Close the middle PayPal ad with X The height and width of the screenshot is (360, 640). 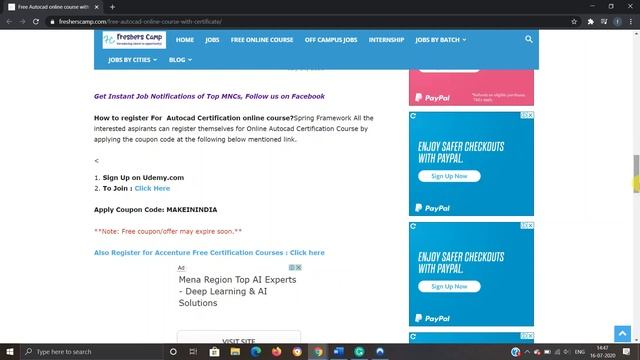pyautogui.click(x=530, y=116)
